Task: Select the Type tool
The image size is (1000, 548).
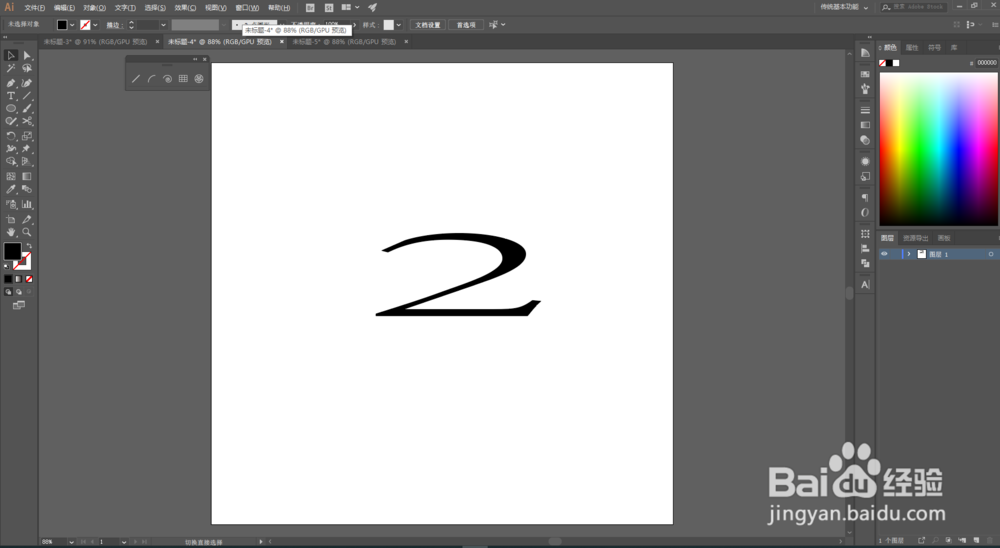Action: click(x=11, y=96)
